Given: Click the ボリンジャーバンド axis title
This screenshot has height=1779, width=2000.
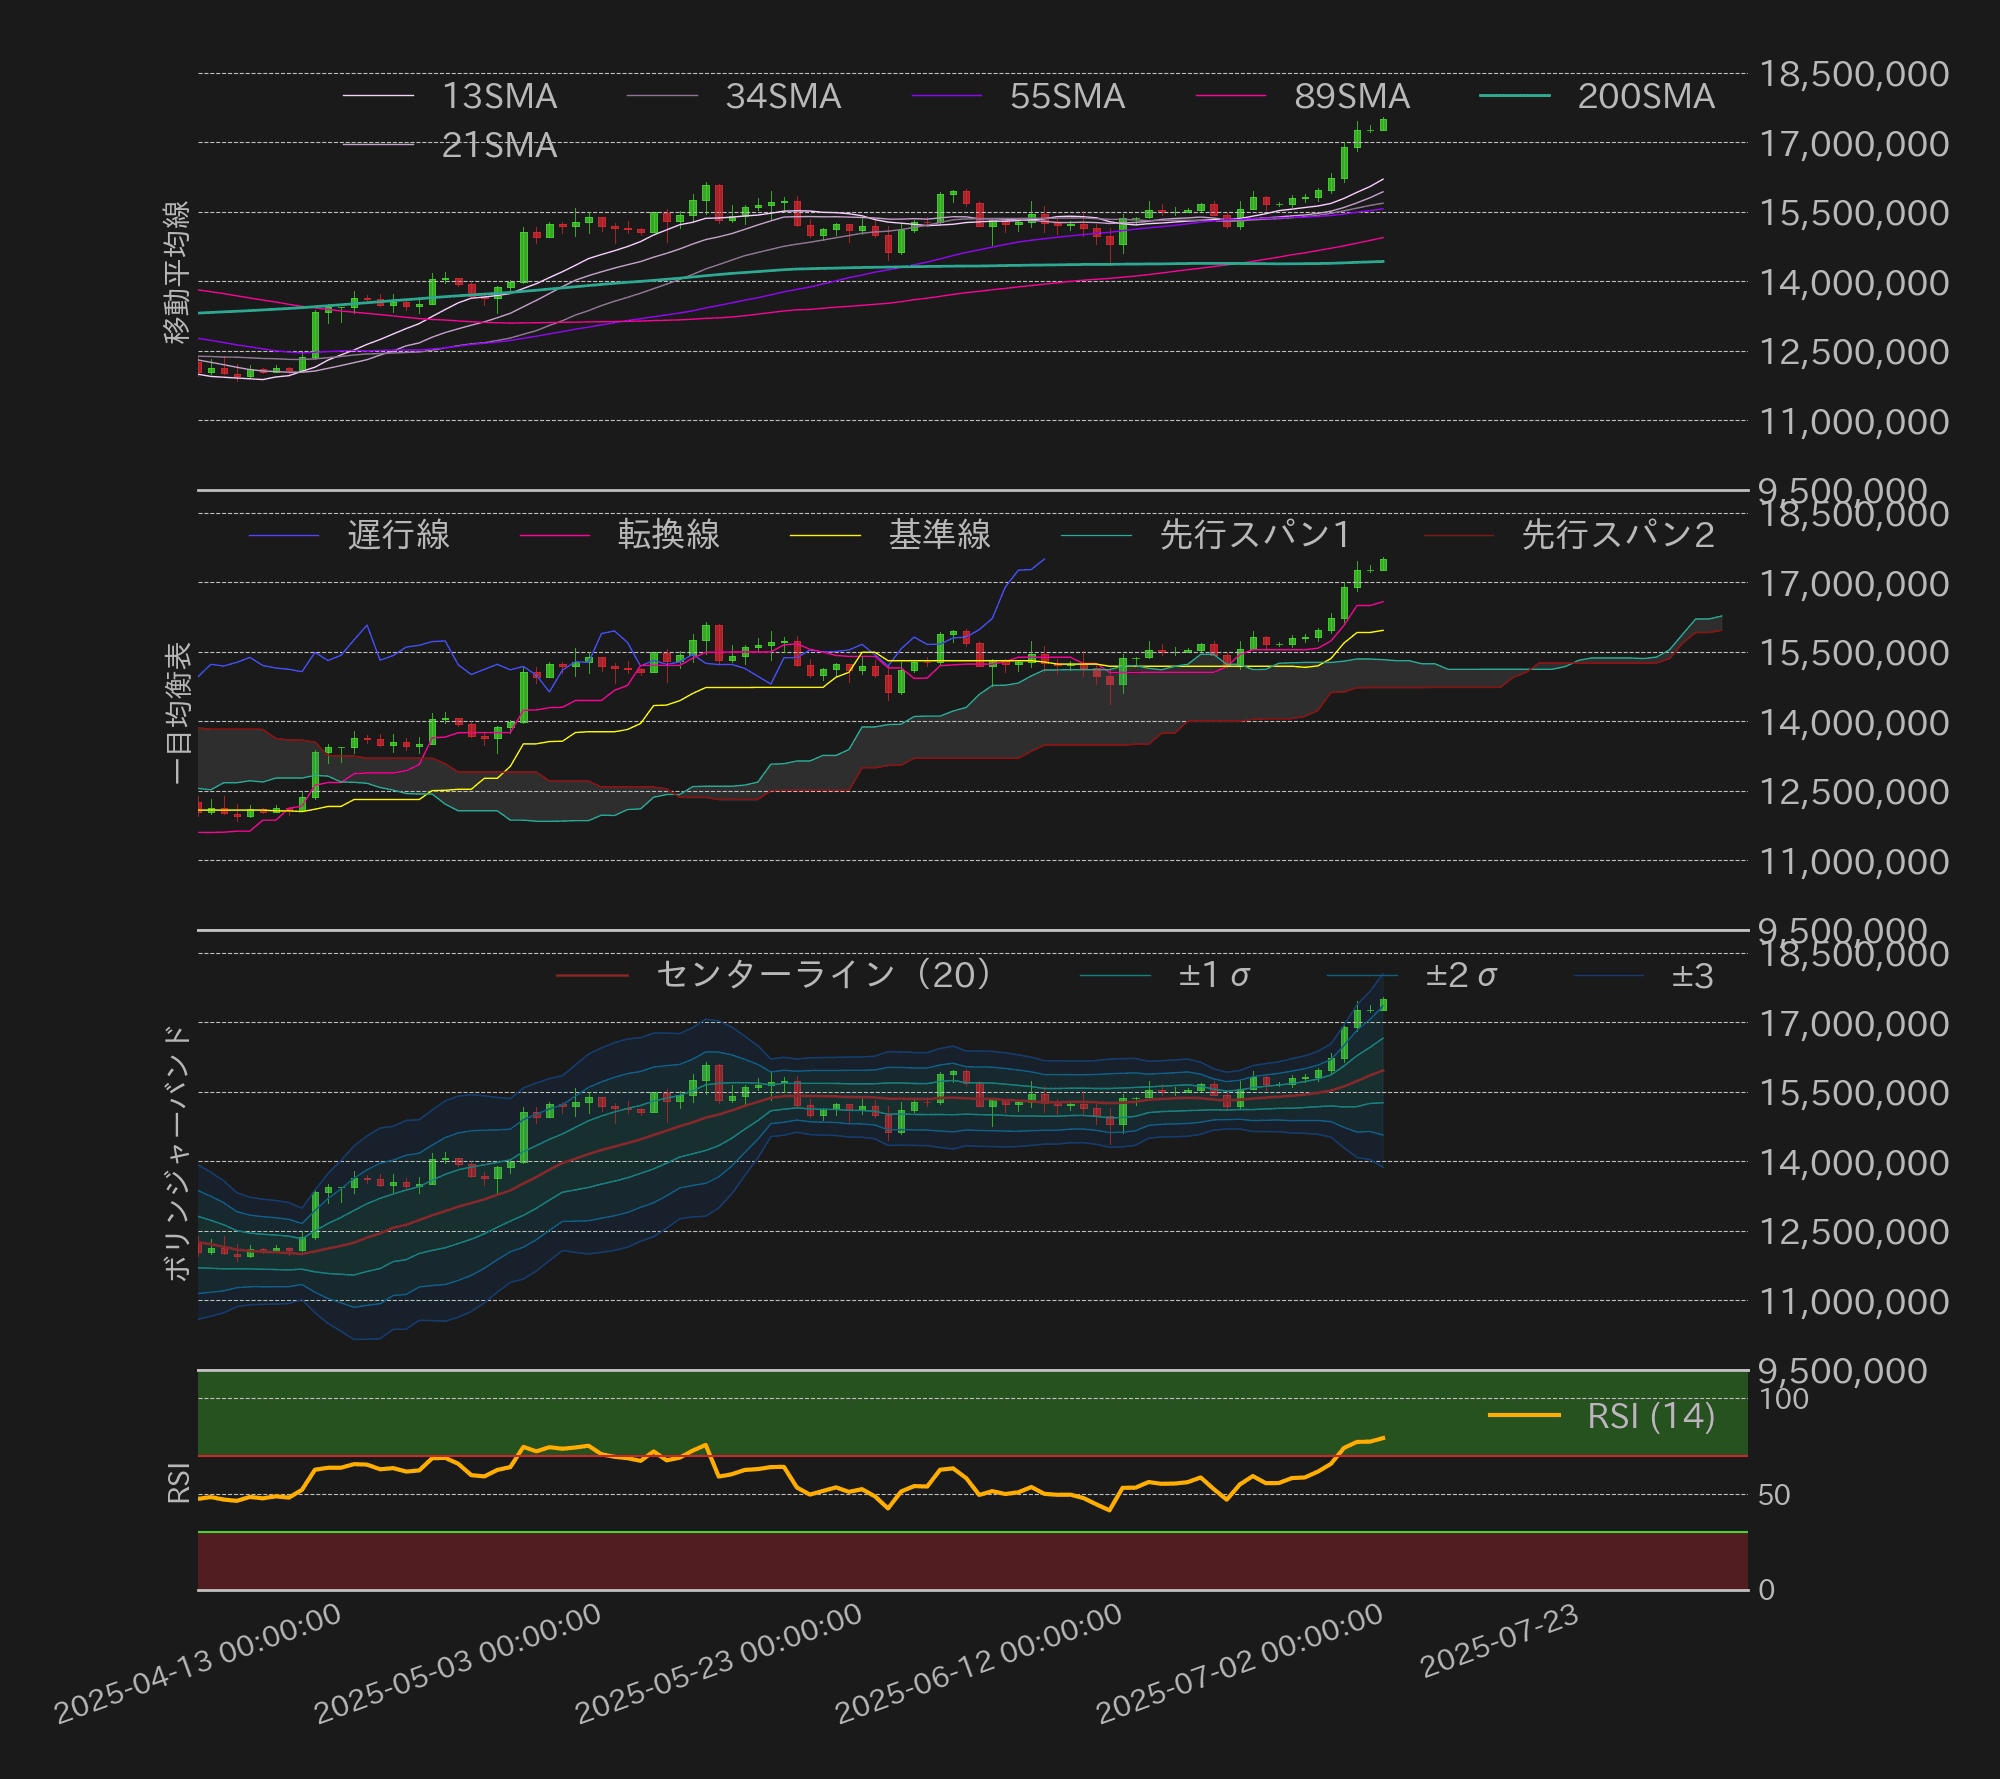Looking at the screenshot, I should coord(177,1152).
